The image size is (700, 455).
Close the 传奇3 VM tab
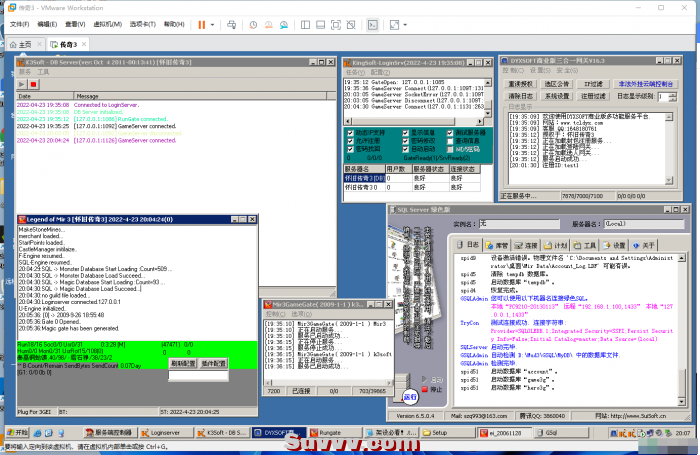point(84,44)
